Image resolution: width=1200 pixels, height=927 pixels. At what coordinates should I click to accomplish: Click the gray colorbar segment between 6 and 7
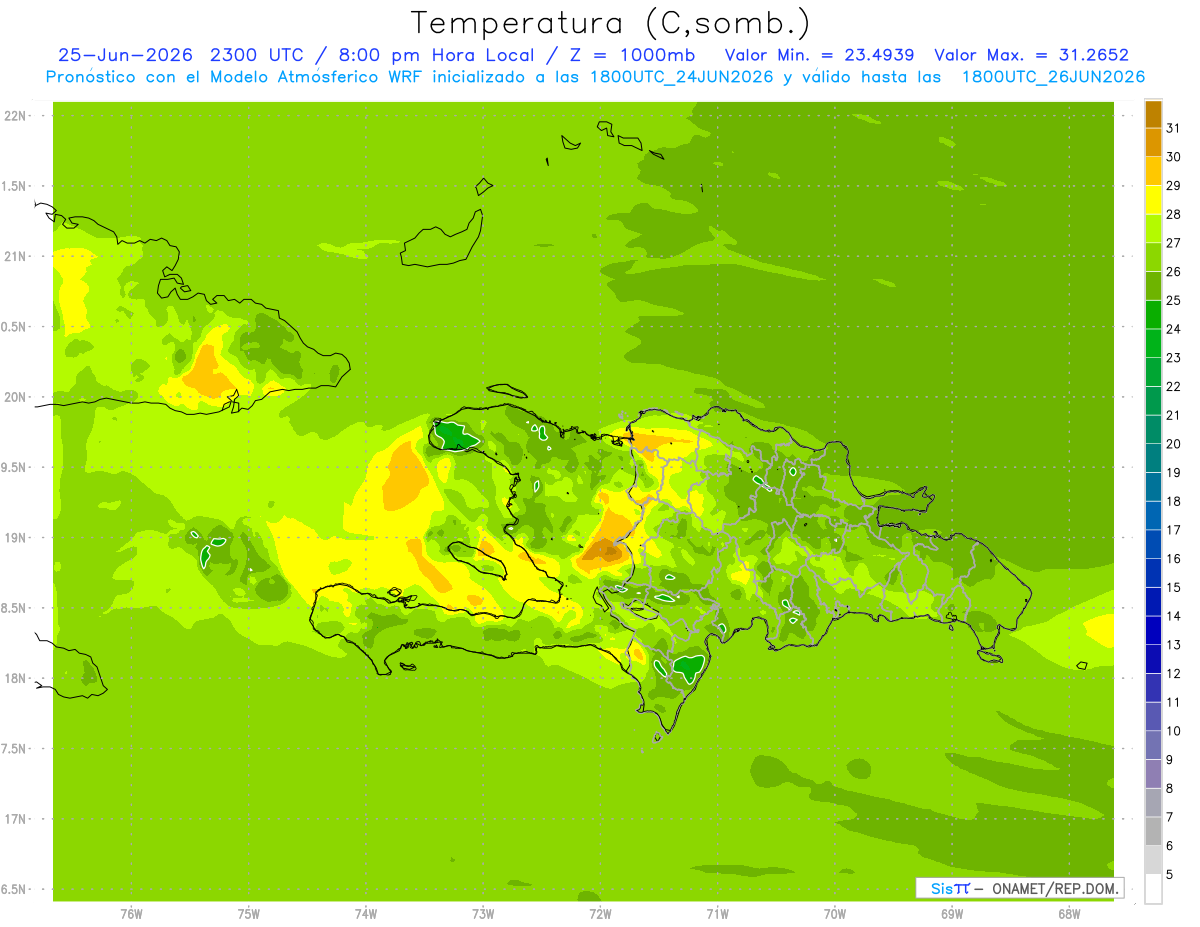point(1153,832)
